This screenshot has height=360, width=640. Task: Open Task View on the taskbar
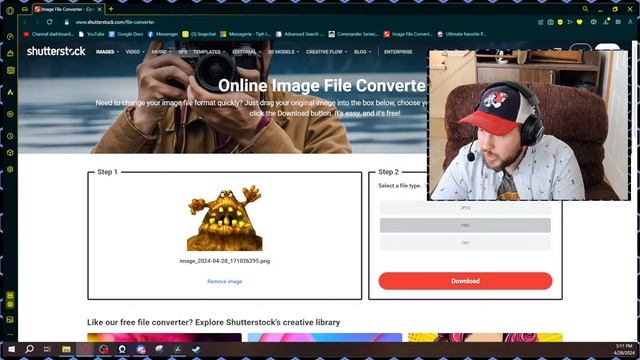tap(47, 349)
